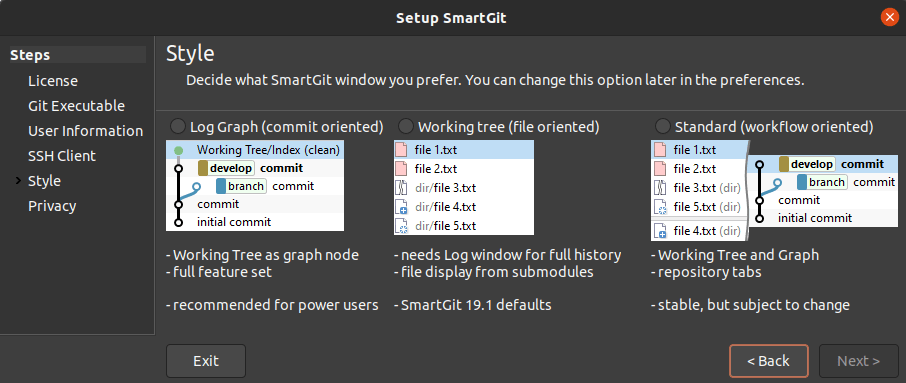Image resolution: width=906 pixels, height=383 pixels.
Task: Click blue branch tag icon in Standard preview
Action: pyautogui.click(x=802, y=182)
